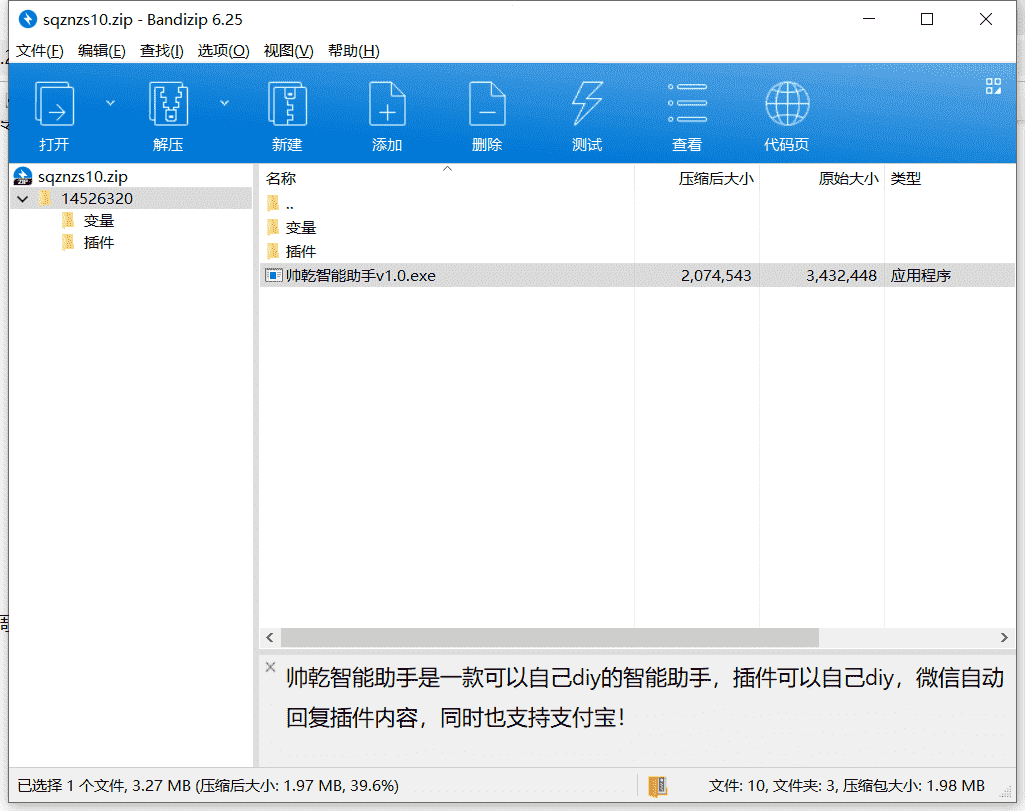The width and height of the screenshot is (1025, 811).
Task: Open the 选项(O) menu
Action: pyautogui.click(x=224, y=51)
